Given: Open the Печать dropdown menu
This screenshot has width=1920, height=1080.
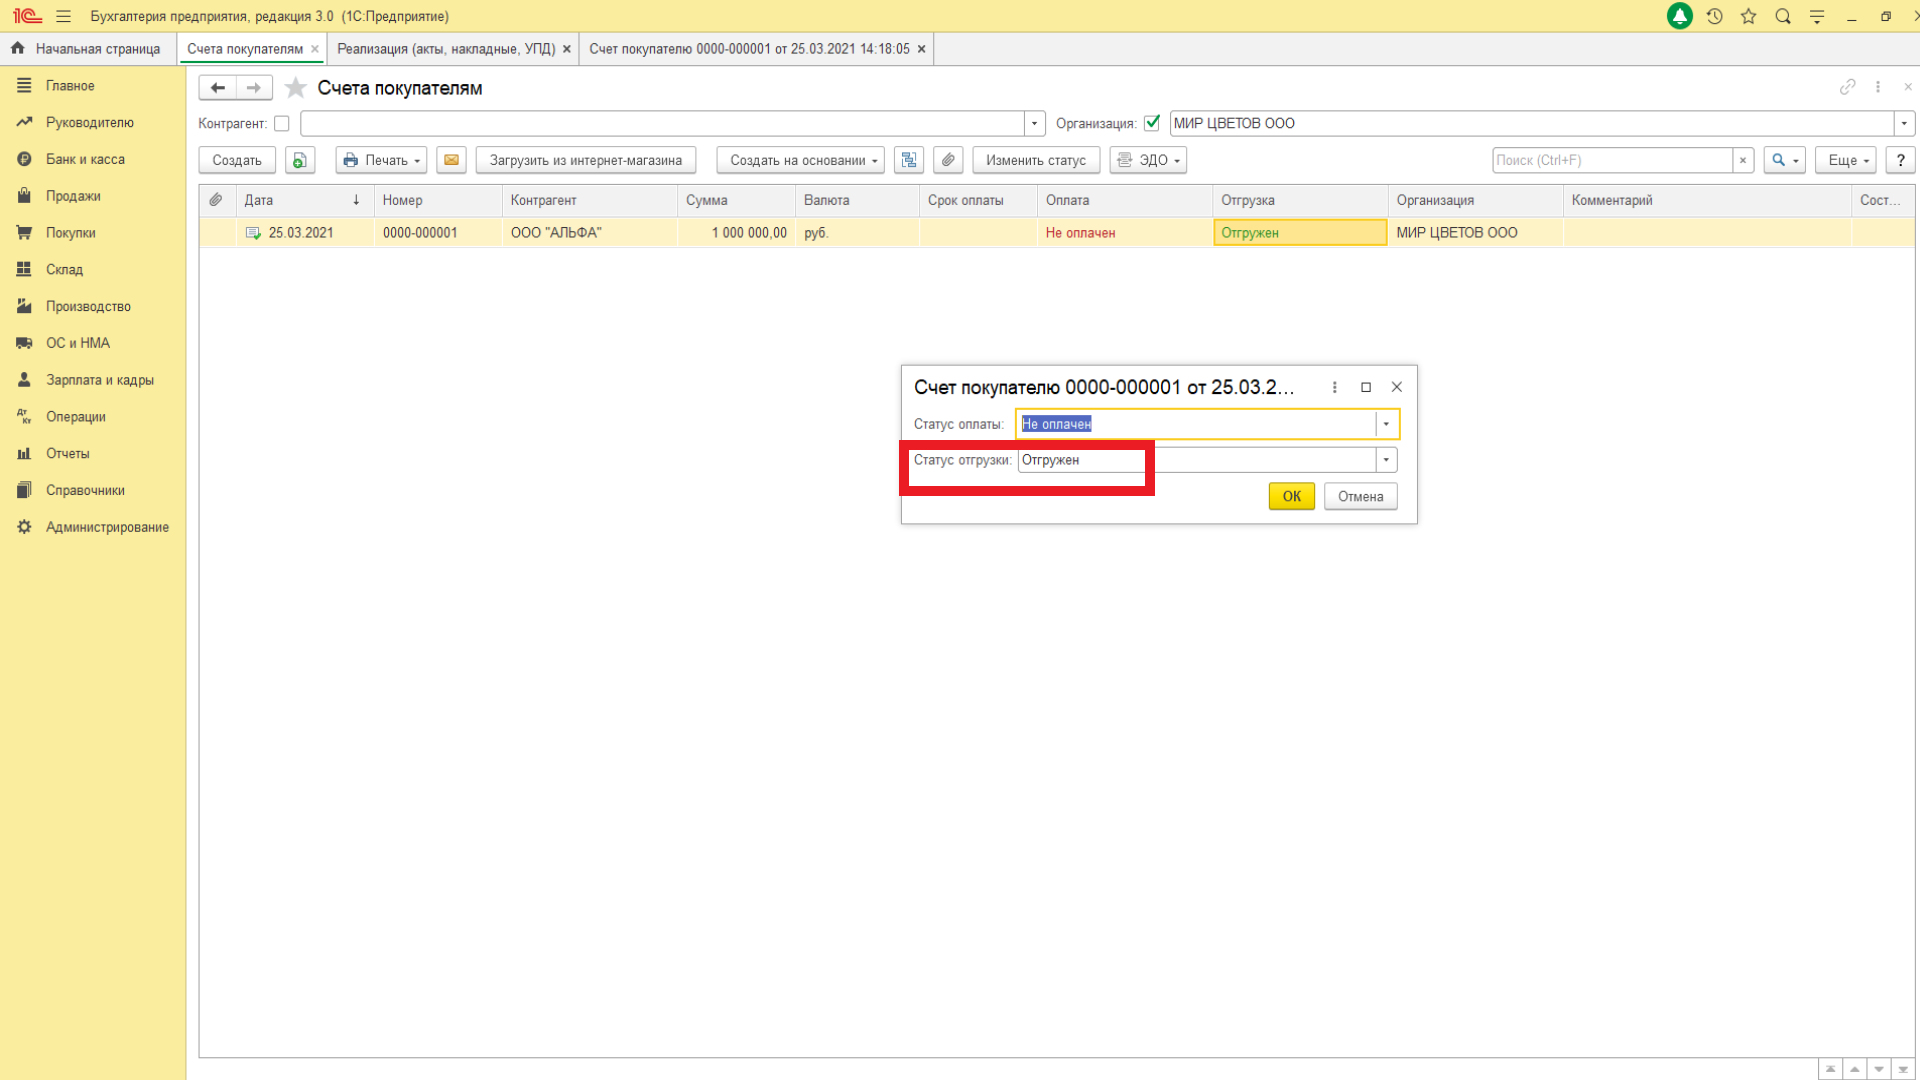Looking at the screenshot, I should click(381, 160).
